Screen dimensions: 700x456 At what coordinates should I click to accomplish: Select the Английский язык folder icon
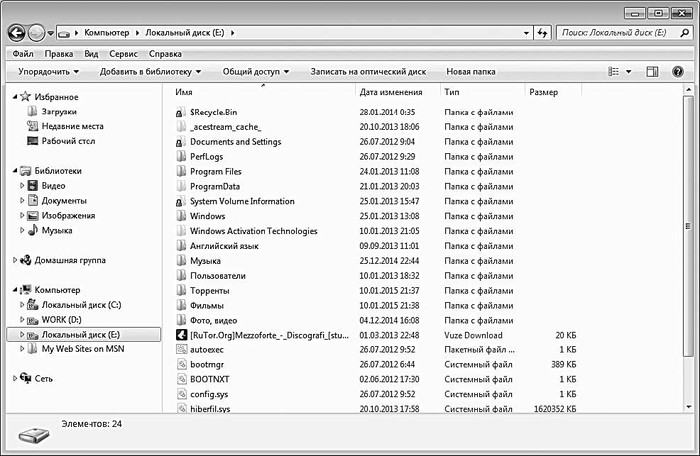181,246
